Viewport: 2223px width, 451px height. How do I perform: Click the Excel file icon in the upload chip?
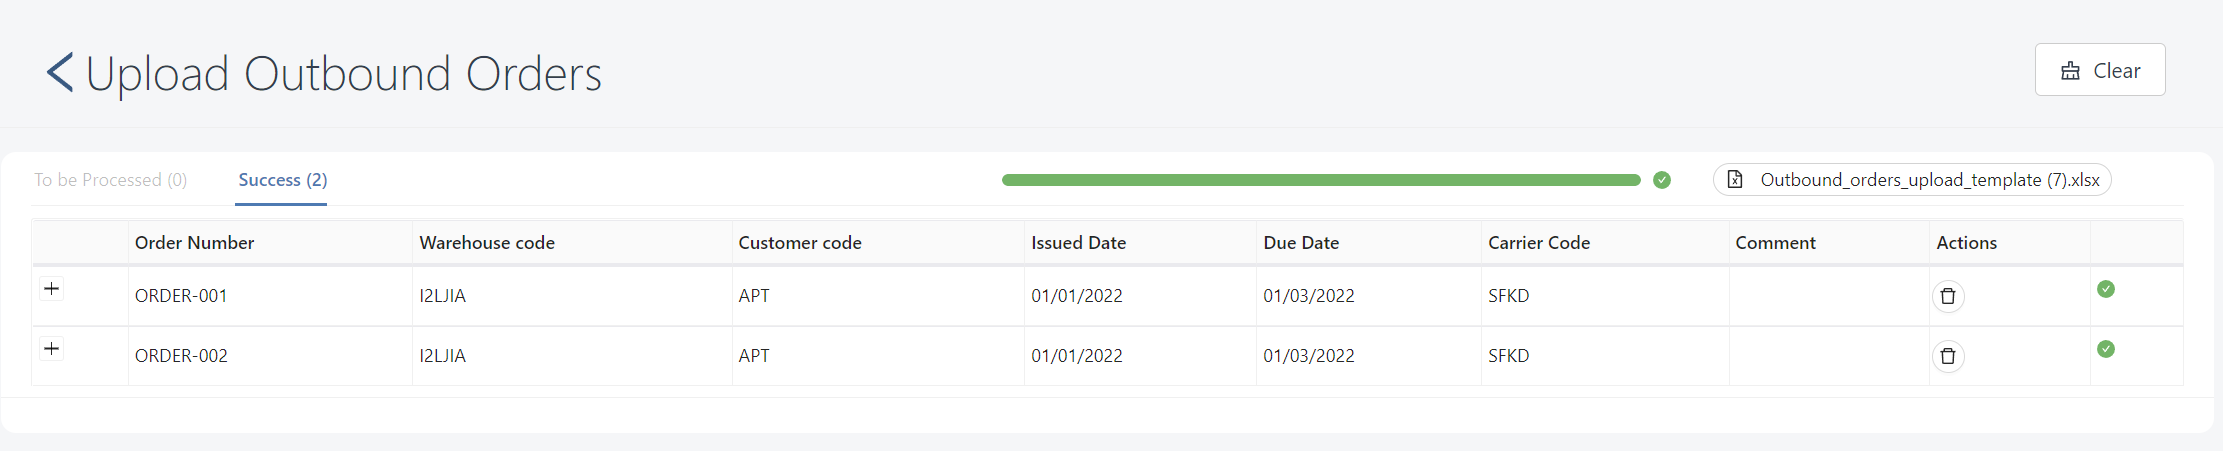click(x=1735, y=180)
